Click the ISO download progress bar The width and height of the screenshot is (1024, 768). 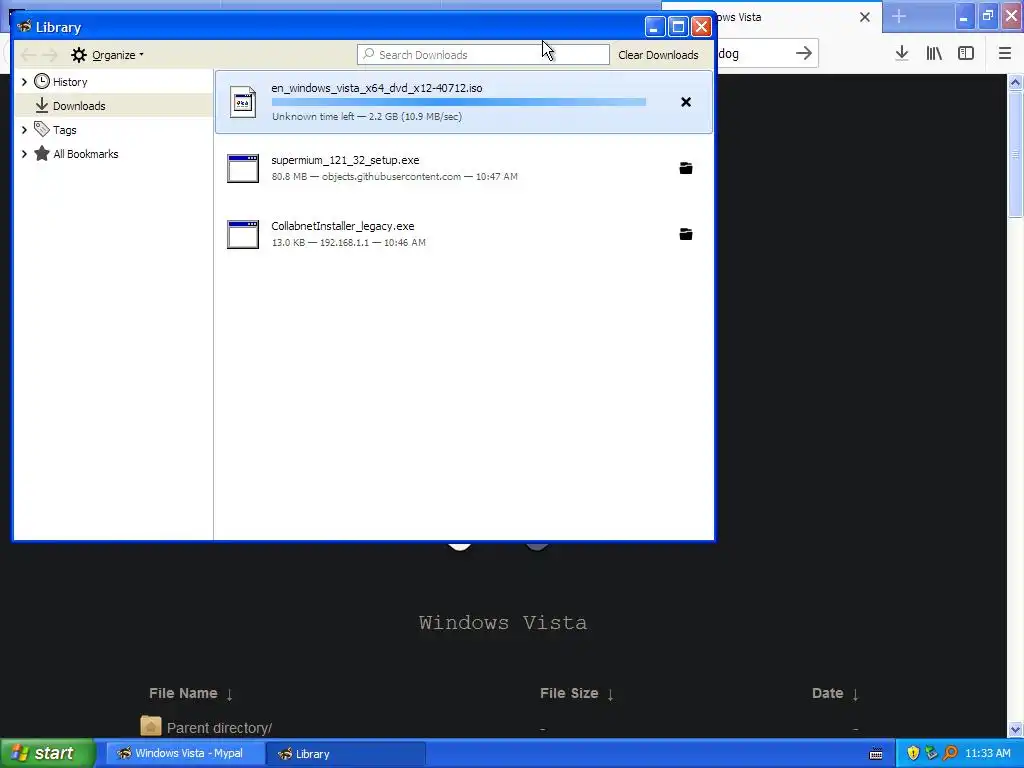458,102
